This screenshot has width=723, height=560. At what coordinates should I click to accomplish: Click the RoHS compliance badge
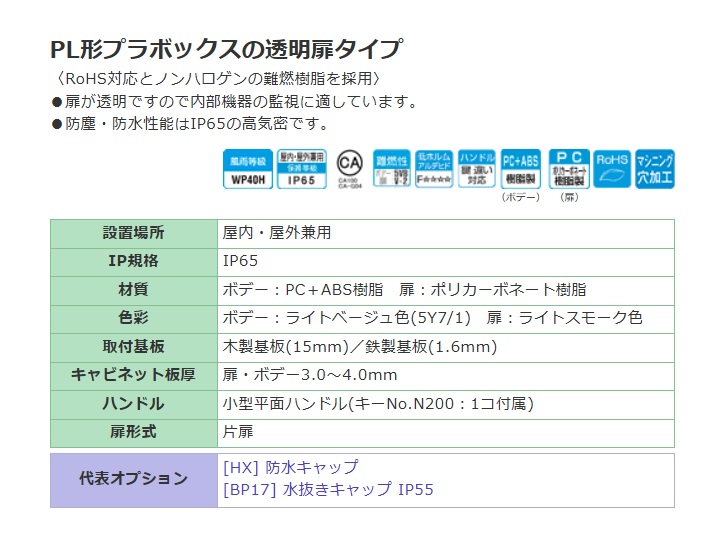pos(611,168)
